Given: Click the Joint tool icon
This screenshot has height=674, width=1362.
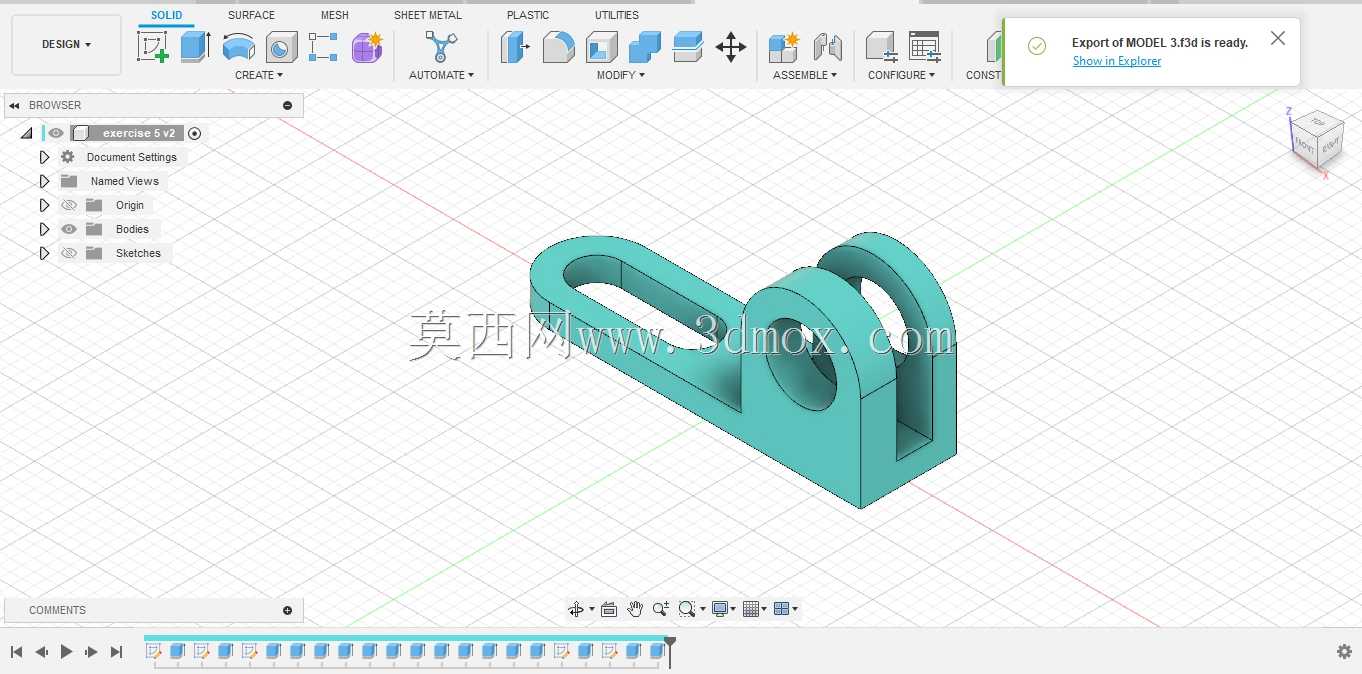Looking at the screenshot, I should click(827, 47).
